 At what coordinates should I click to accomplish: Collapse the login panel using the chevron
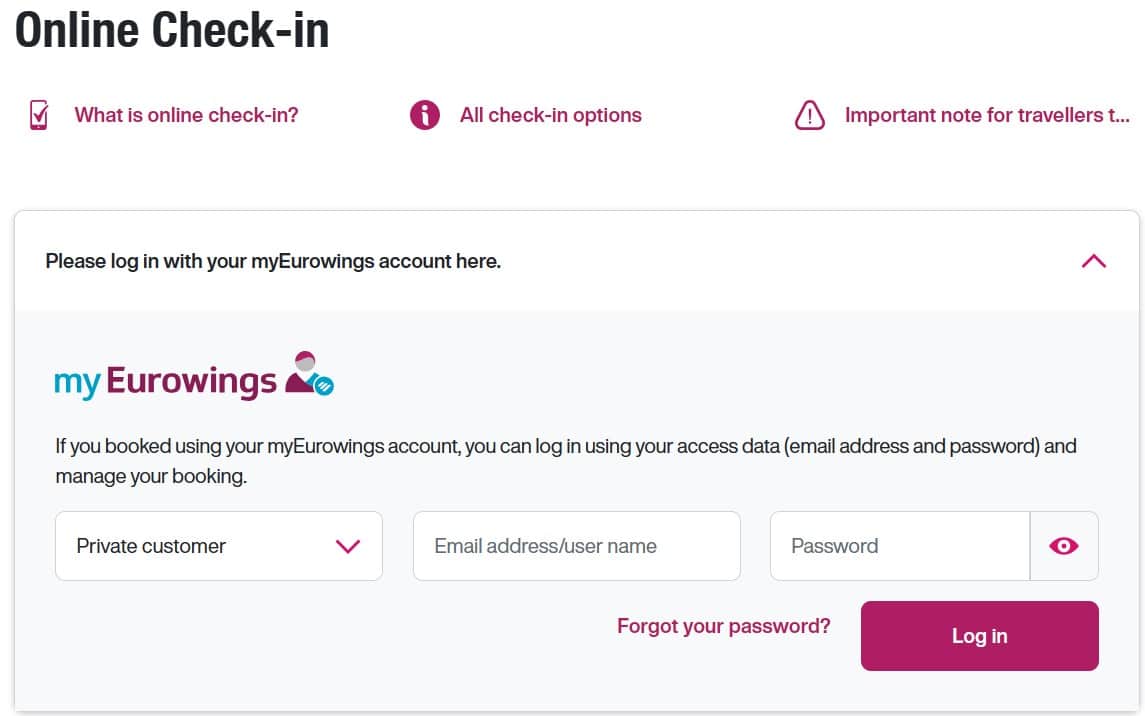click(1093, 261)
